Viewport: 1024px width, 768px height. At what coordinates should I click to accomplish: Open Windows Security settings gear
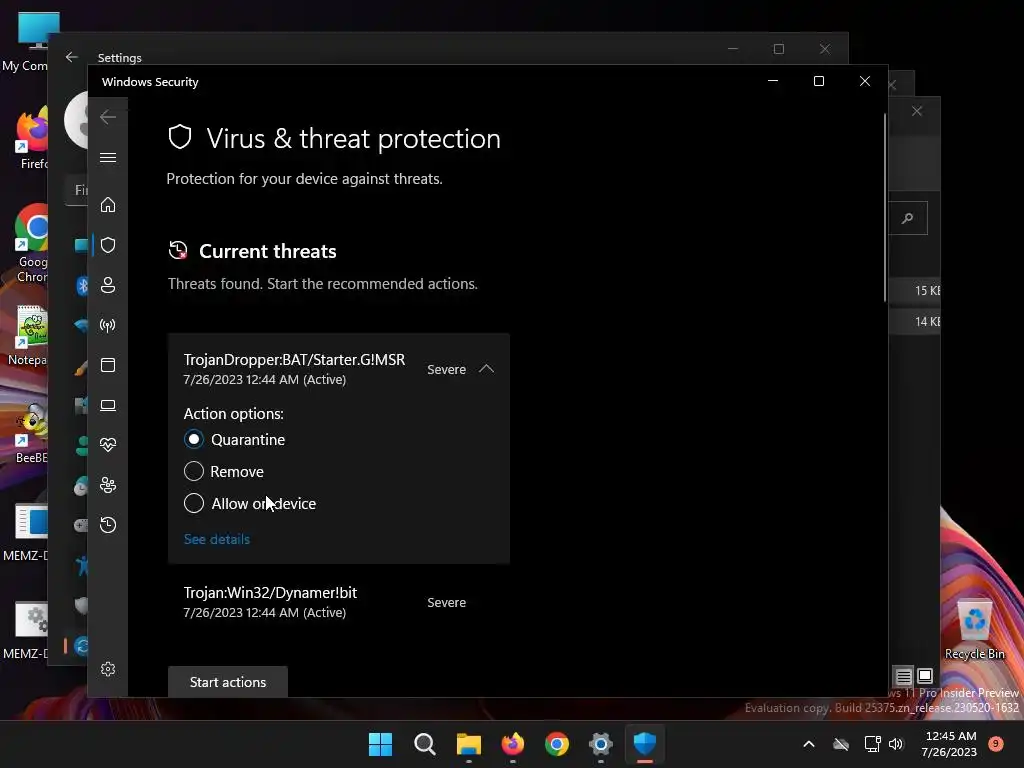click(108, 669)
